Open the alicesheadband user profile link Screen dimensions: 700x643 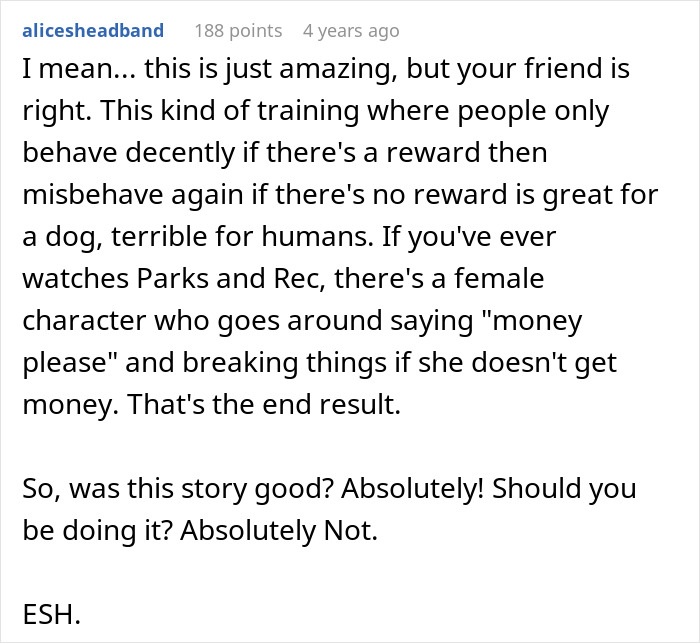tap(93, 31)
